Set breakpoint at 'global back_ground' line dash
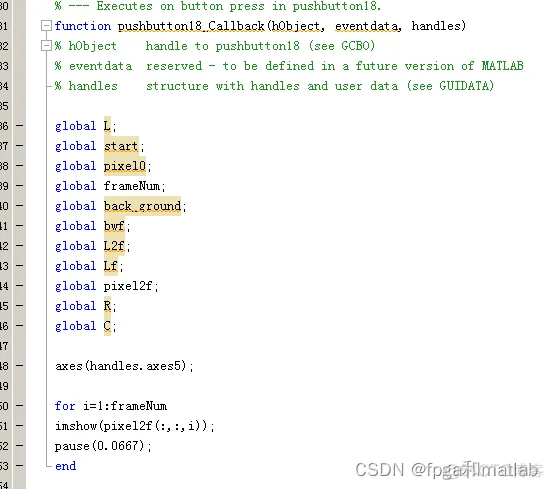The height and width of the screenshot is (489, 553). (x=20, y=206)
